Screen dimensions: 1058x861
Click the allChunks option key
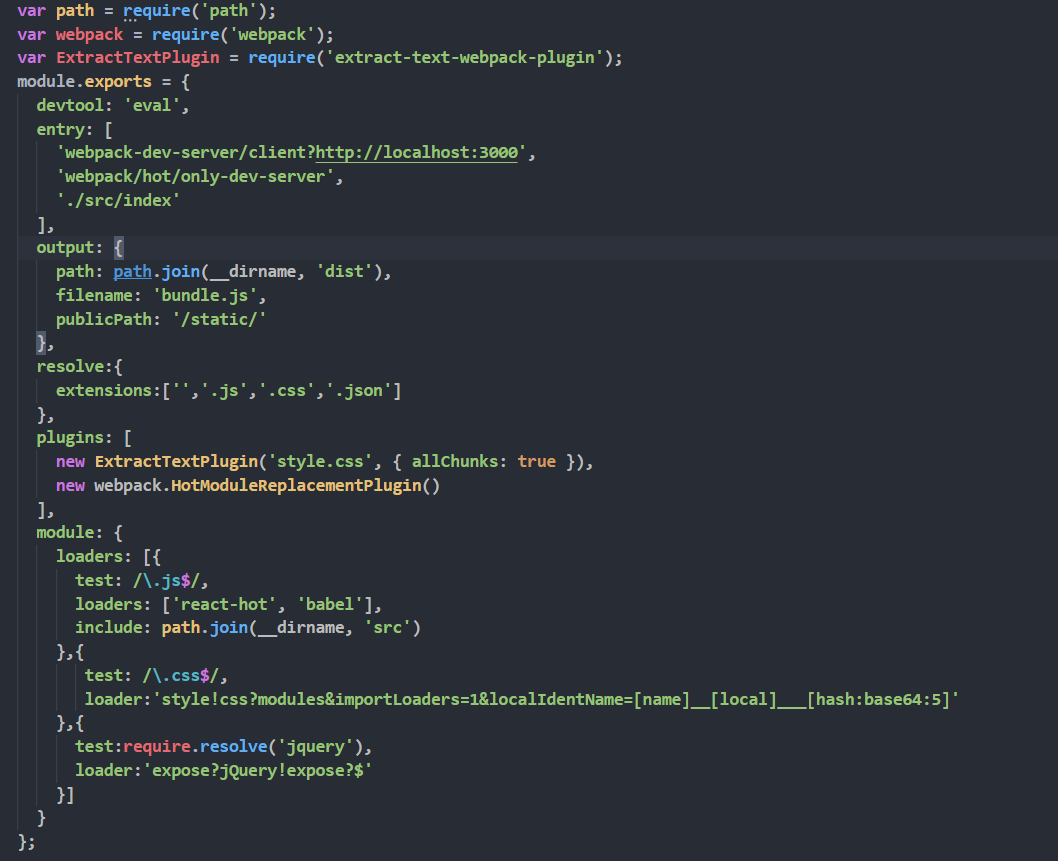click(x=455, y=462)
